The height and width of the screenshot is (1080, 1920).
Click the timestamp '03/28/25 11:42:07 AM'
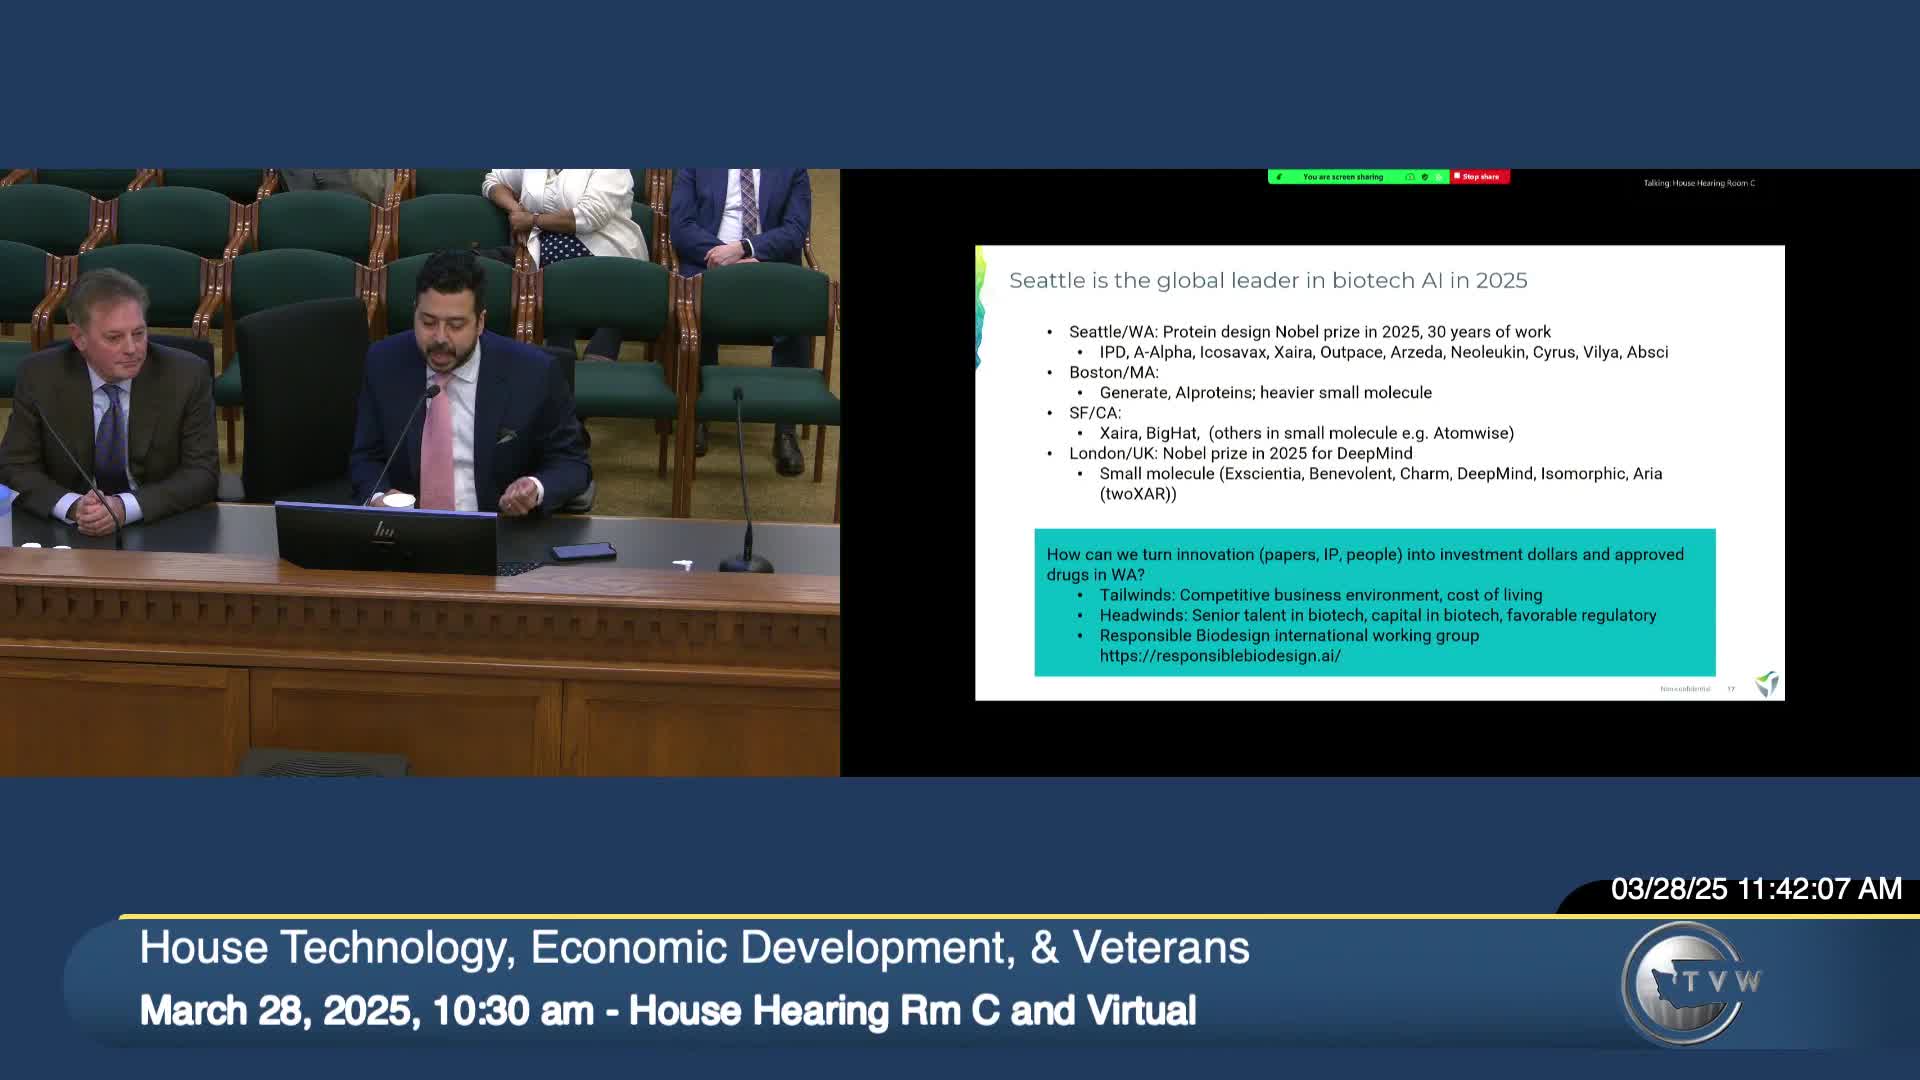pos(1756,889)
